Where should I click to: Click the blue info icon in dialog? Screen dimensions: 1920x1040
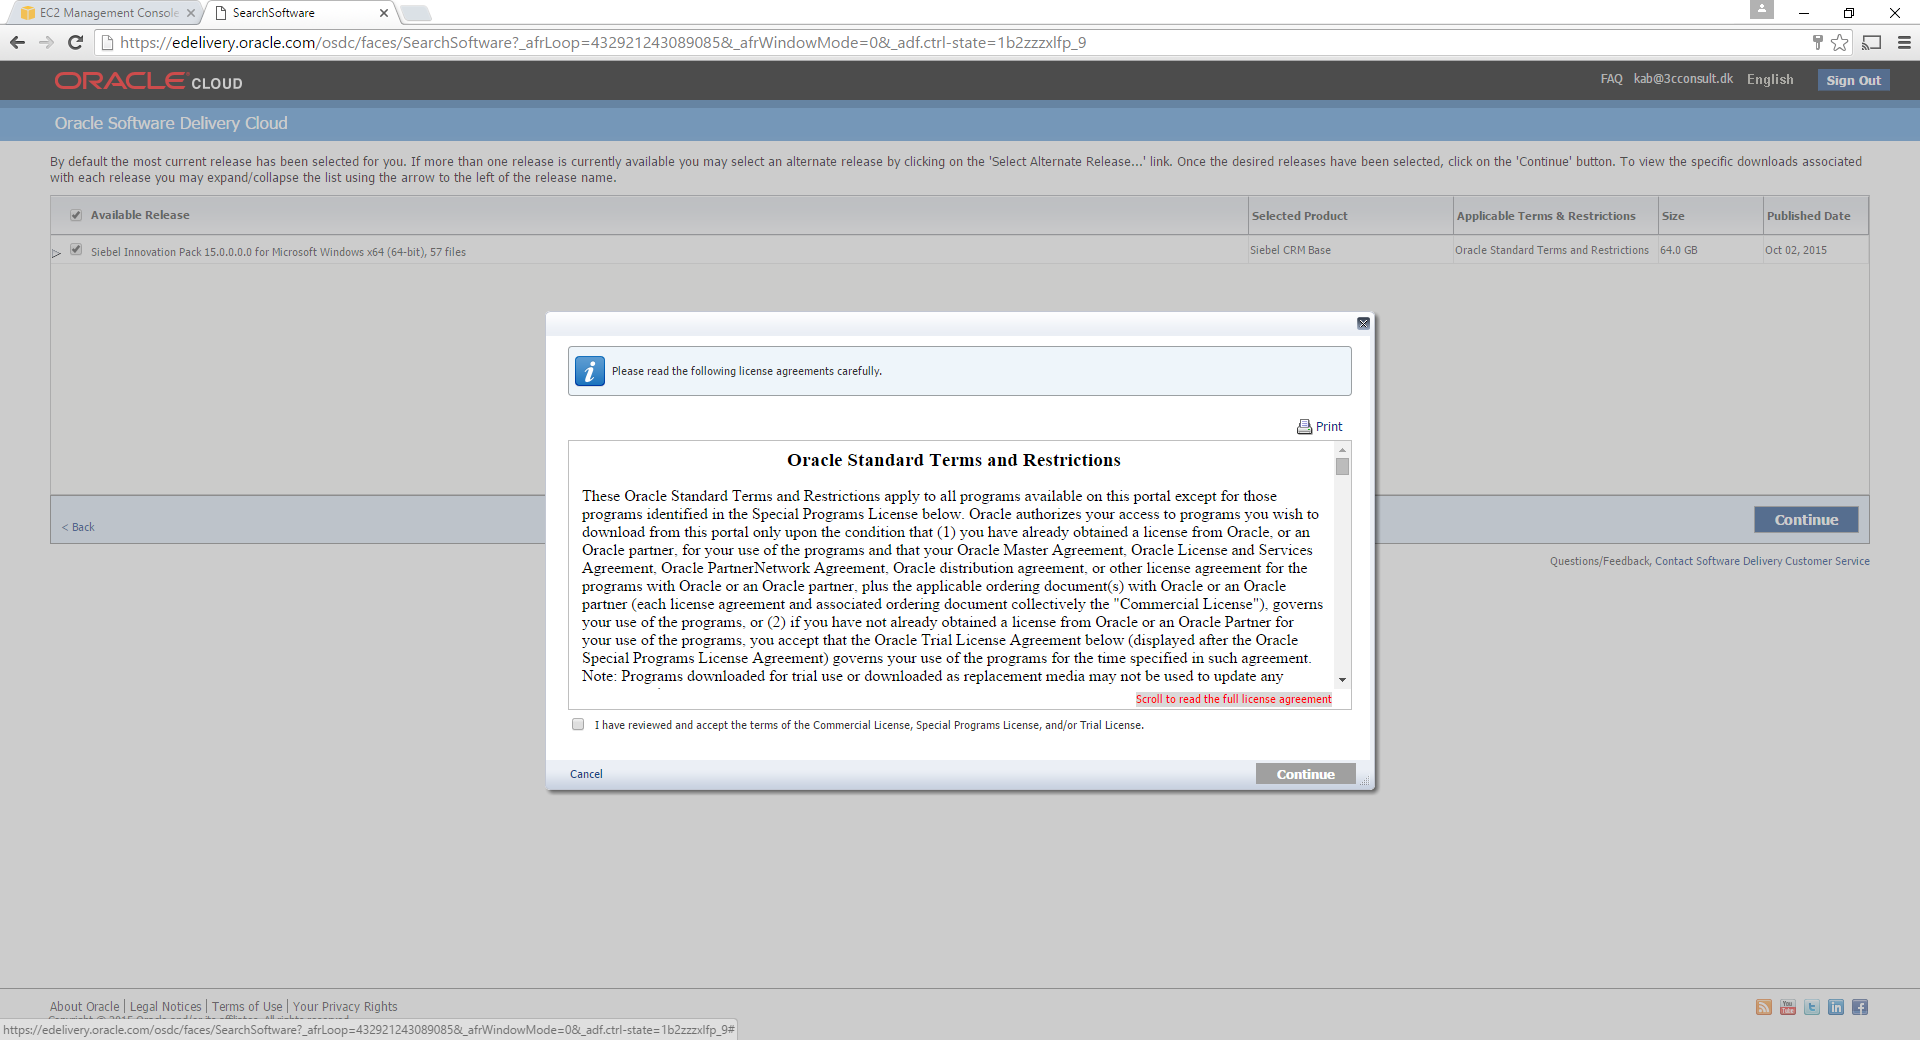590,371
